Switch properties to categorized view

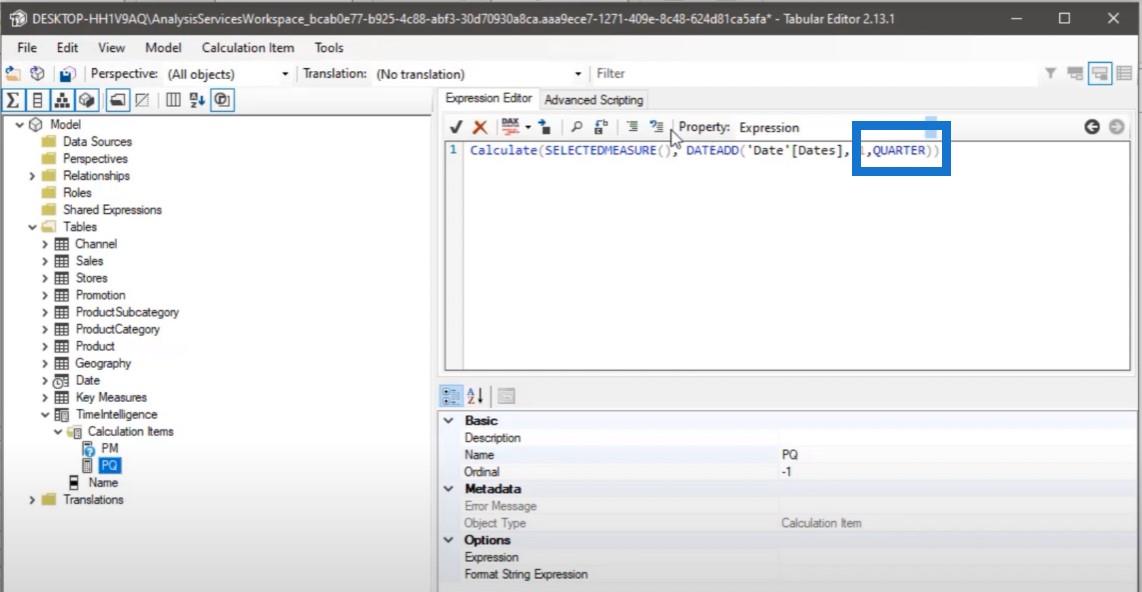click(451, 396)
